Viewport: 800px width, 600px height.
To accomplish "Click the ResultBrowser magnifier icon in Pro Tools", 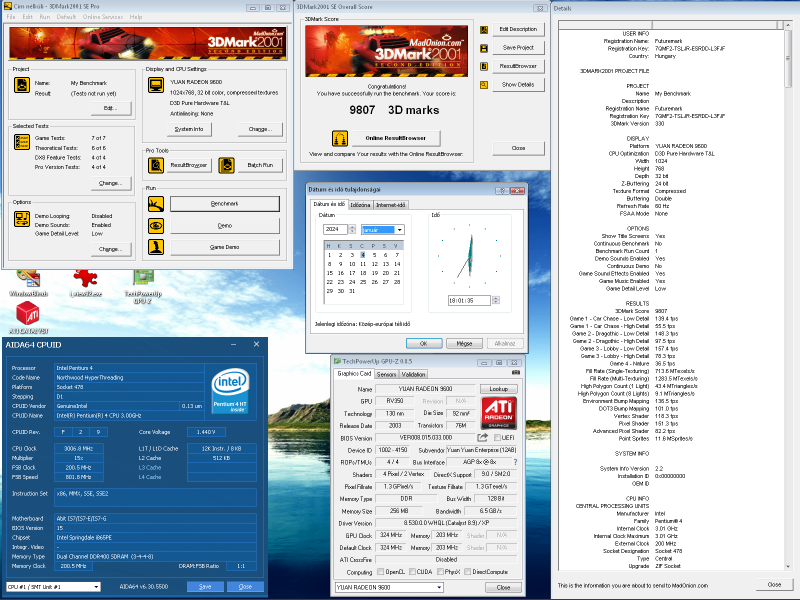I will click(x=156, y=165).
